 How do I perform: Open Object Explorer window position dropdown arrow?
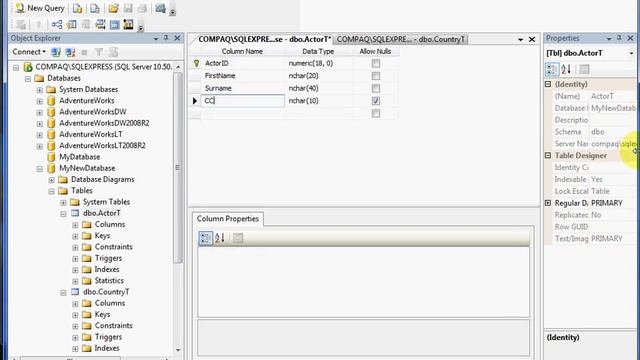click(156, 38)
